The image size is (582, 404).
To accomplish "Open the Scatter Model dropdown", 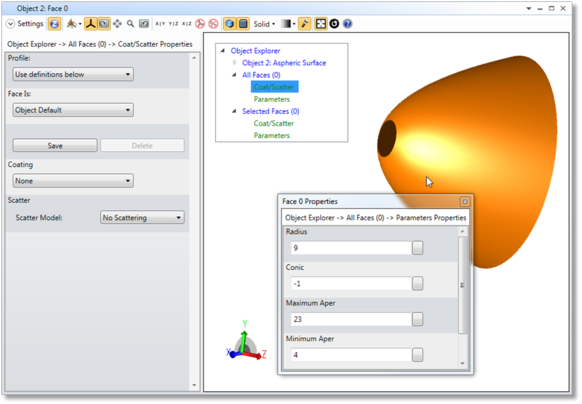I will coord(142,218).
